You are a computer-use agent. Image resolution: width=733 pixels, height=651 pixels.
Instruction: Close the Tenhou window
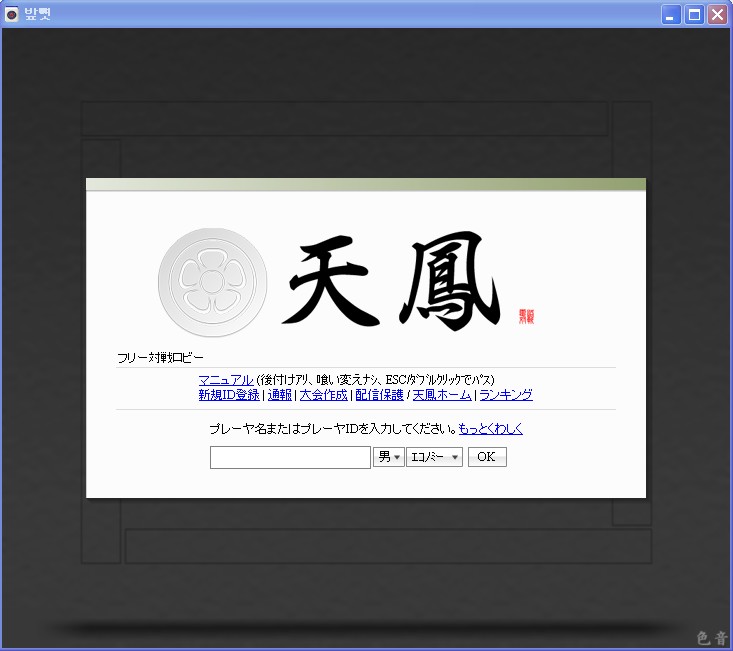pos(718,14)
